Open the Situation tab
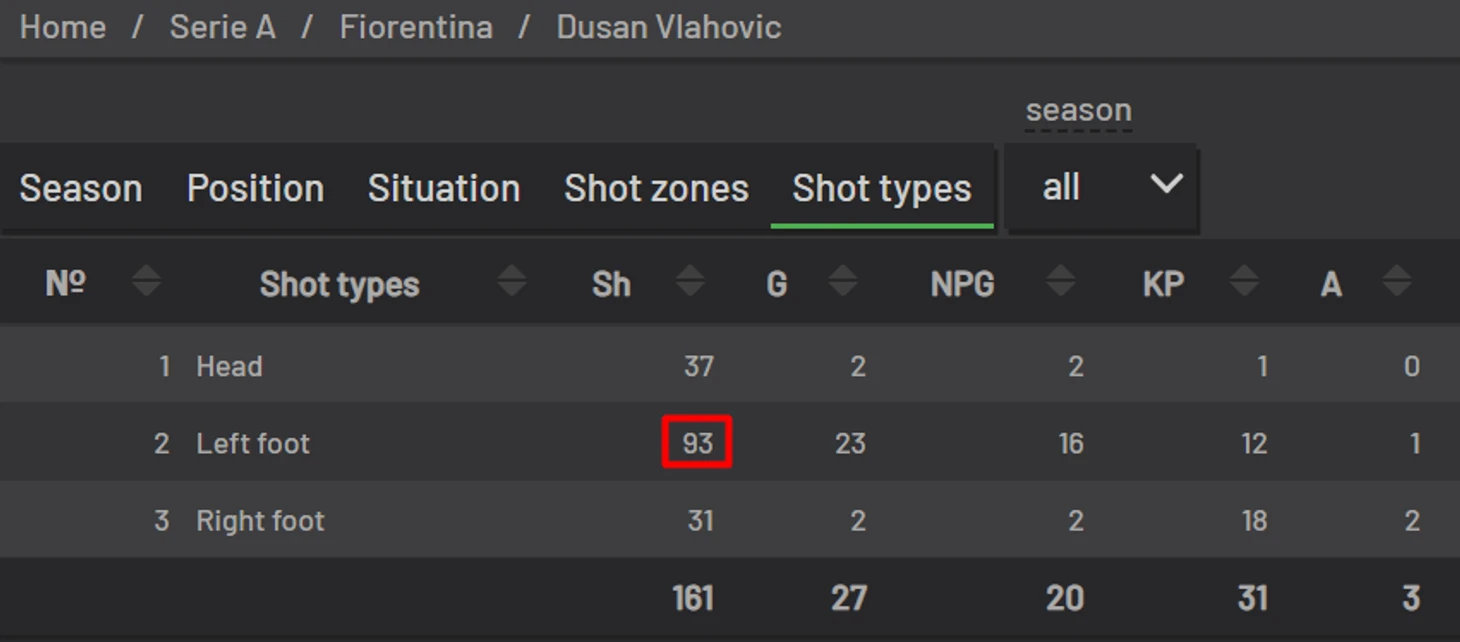The height and width of the screenshot is (642, 1460). click(444, 188)
